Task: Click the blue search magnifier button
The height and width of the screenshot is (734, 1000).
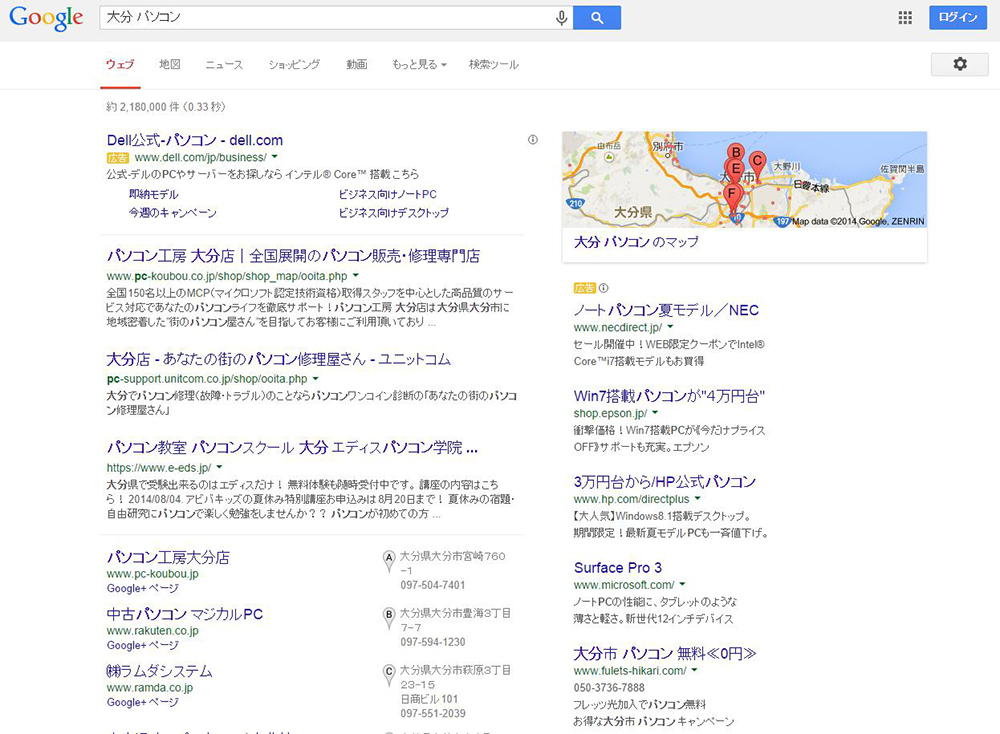Action: 597,18
